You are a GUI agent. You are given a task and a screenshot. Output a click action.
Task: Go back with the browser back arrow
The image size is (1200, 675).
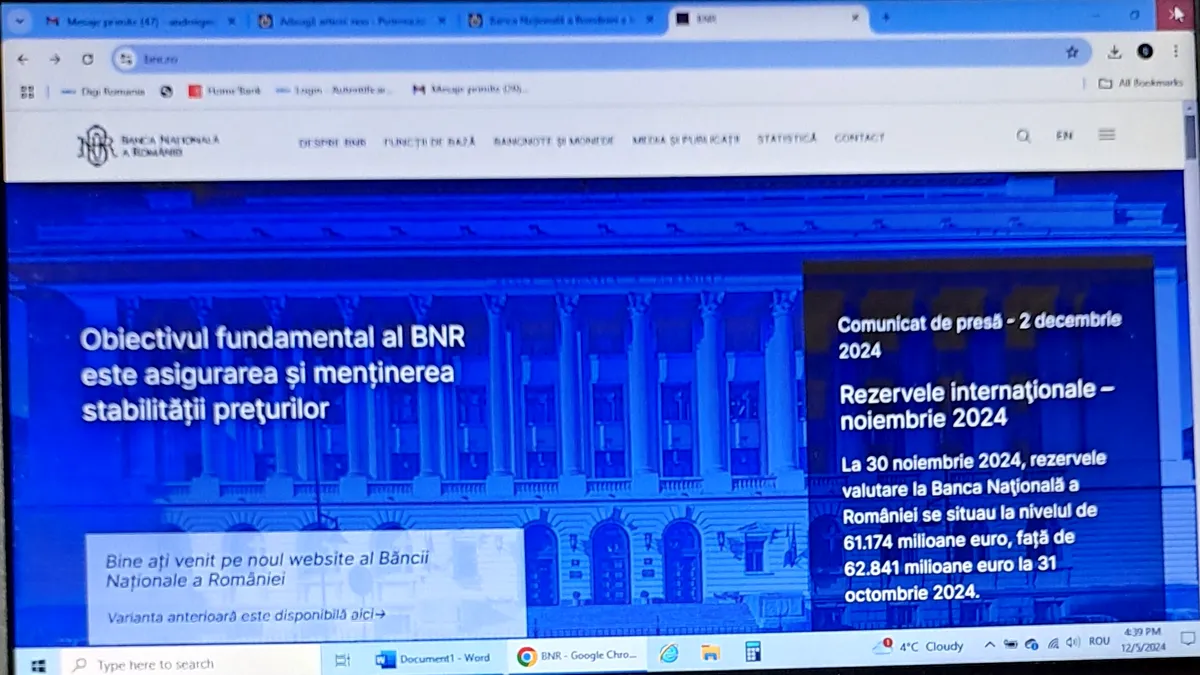23,58
